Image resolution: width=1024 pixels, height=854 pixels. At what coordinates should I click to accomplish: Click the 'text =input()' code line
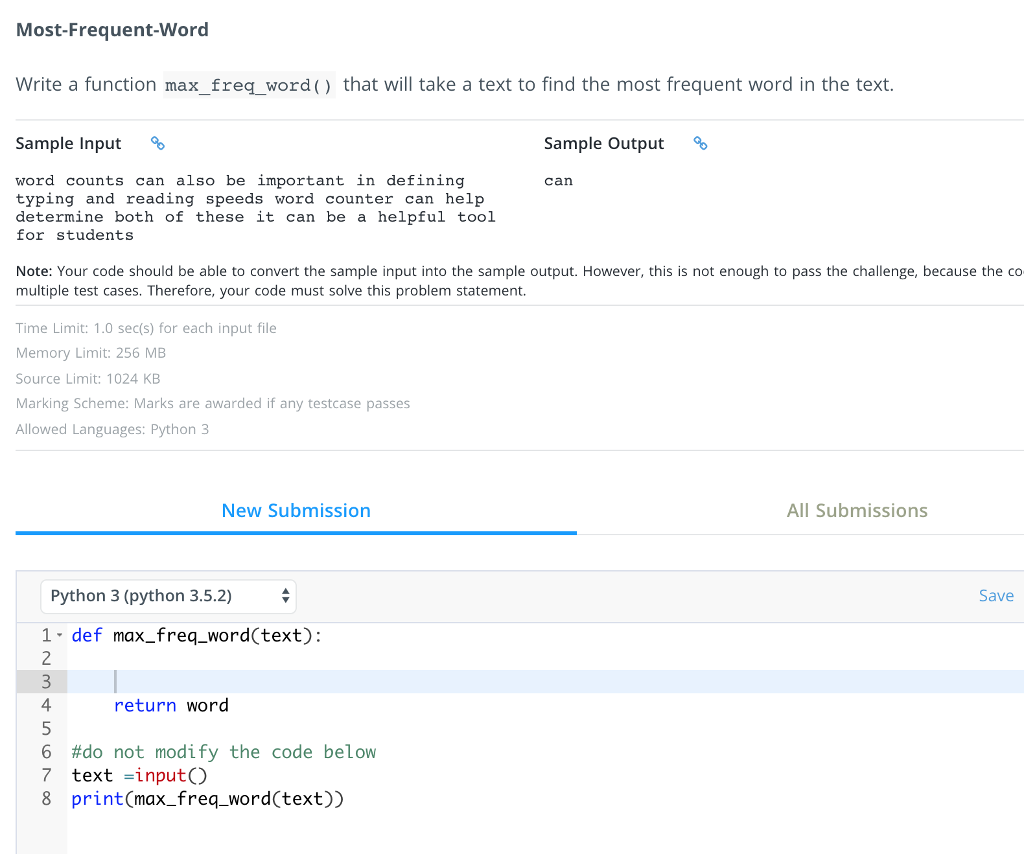pyautogui.click(x=139, y=776)
